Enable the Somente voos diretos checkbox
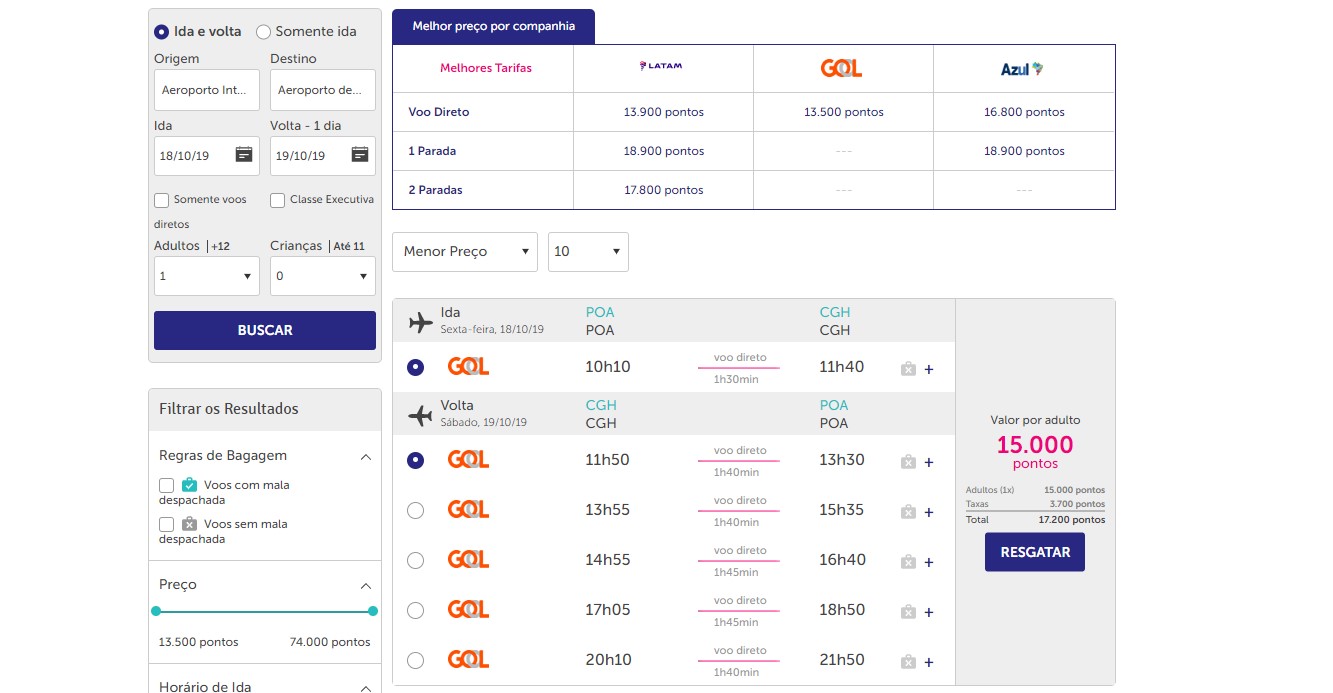 (x=162, y=200)
